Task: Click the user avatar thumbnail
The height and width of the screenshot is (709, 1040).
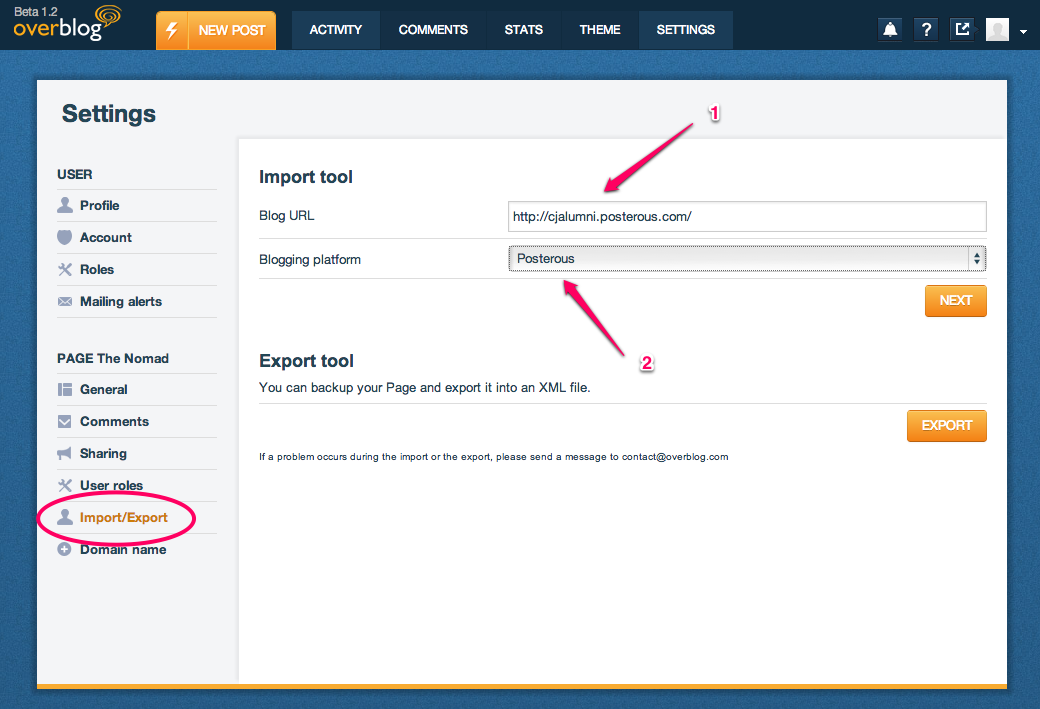Action: [x=998, y=29]
